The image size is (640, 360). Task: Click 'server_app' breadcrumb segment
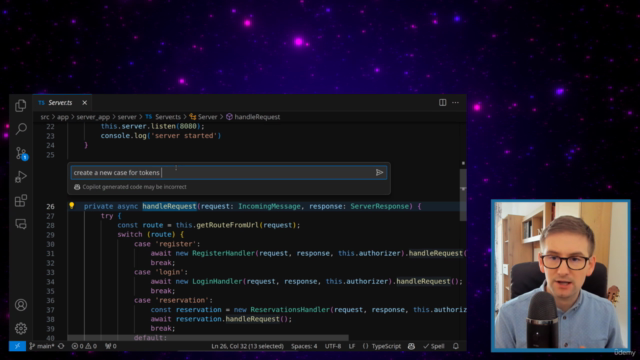[x=93, y=117]
